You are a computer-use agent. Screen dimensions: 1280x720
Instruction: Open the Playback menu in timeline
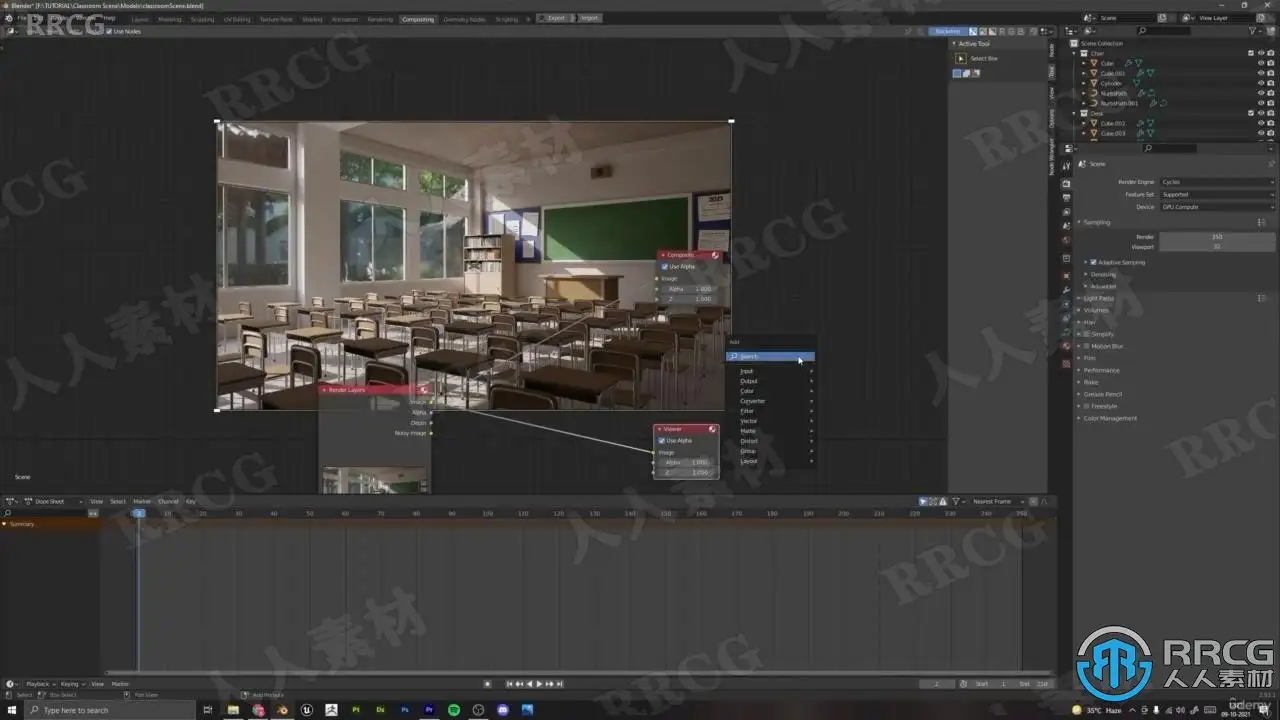(39, 684)
